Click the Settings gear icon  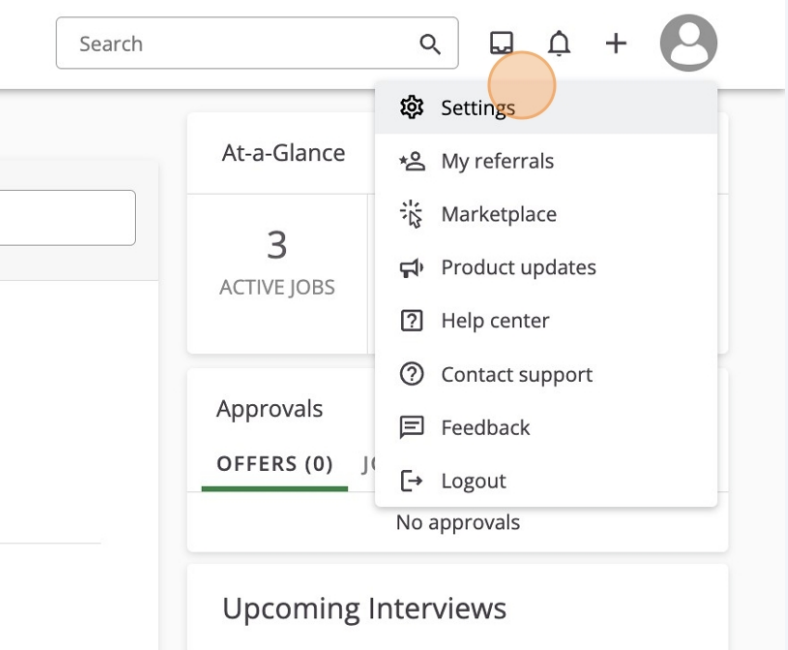click(412, 107)
